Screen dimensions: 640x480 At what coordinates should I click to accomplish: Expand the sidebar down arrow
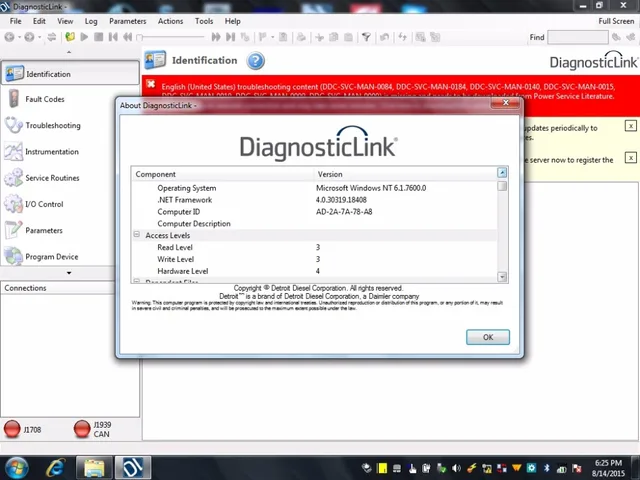tap(69, 273)
